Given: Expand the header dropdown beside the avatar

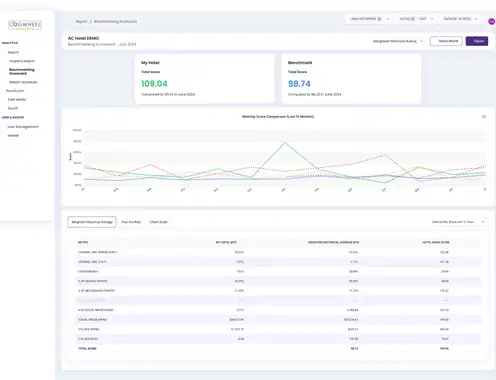Looking at the screenshot, I should (x=460, y=19).
